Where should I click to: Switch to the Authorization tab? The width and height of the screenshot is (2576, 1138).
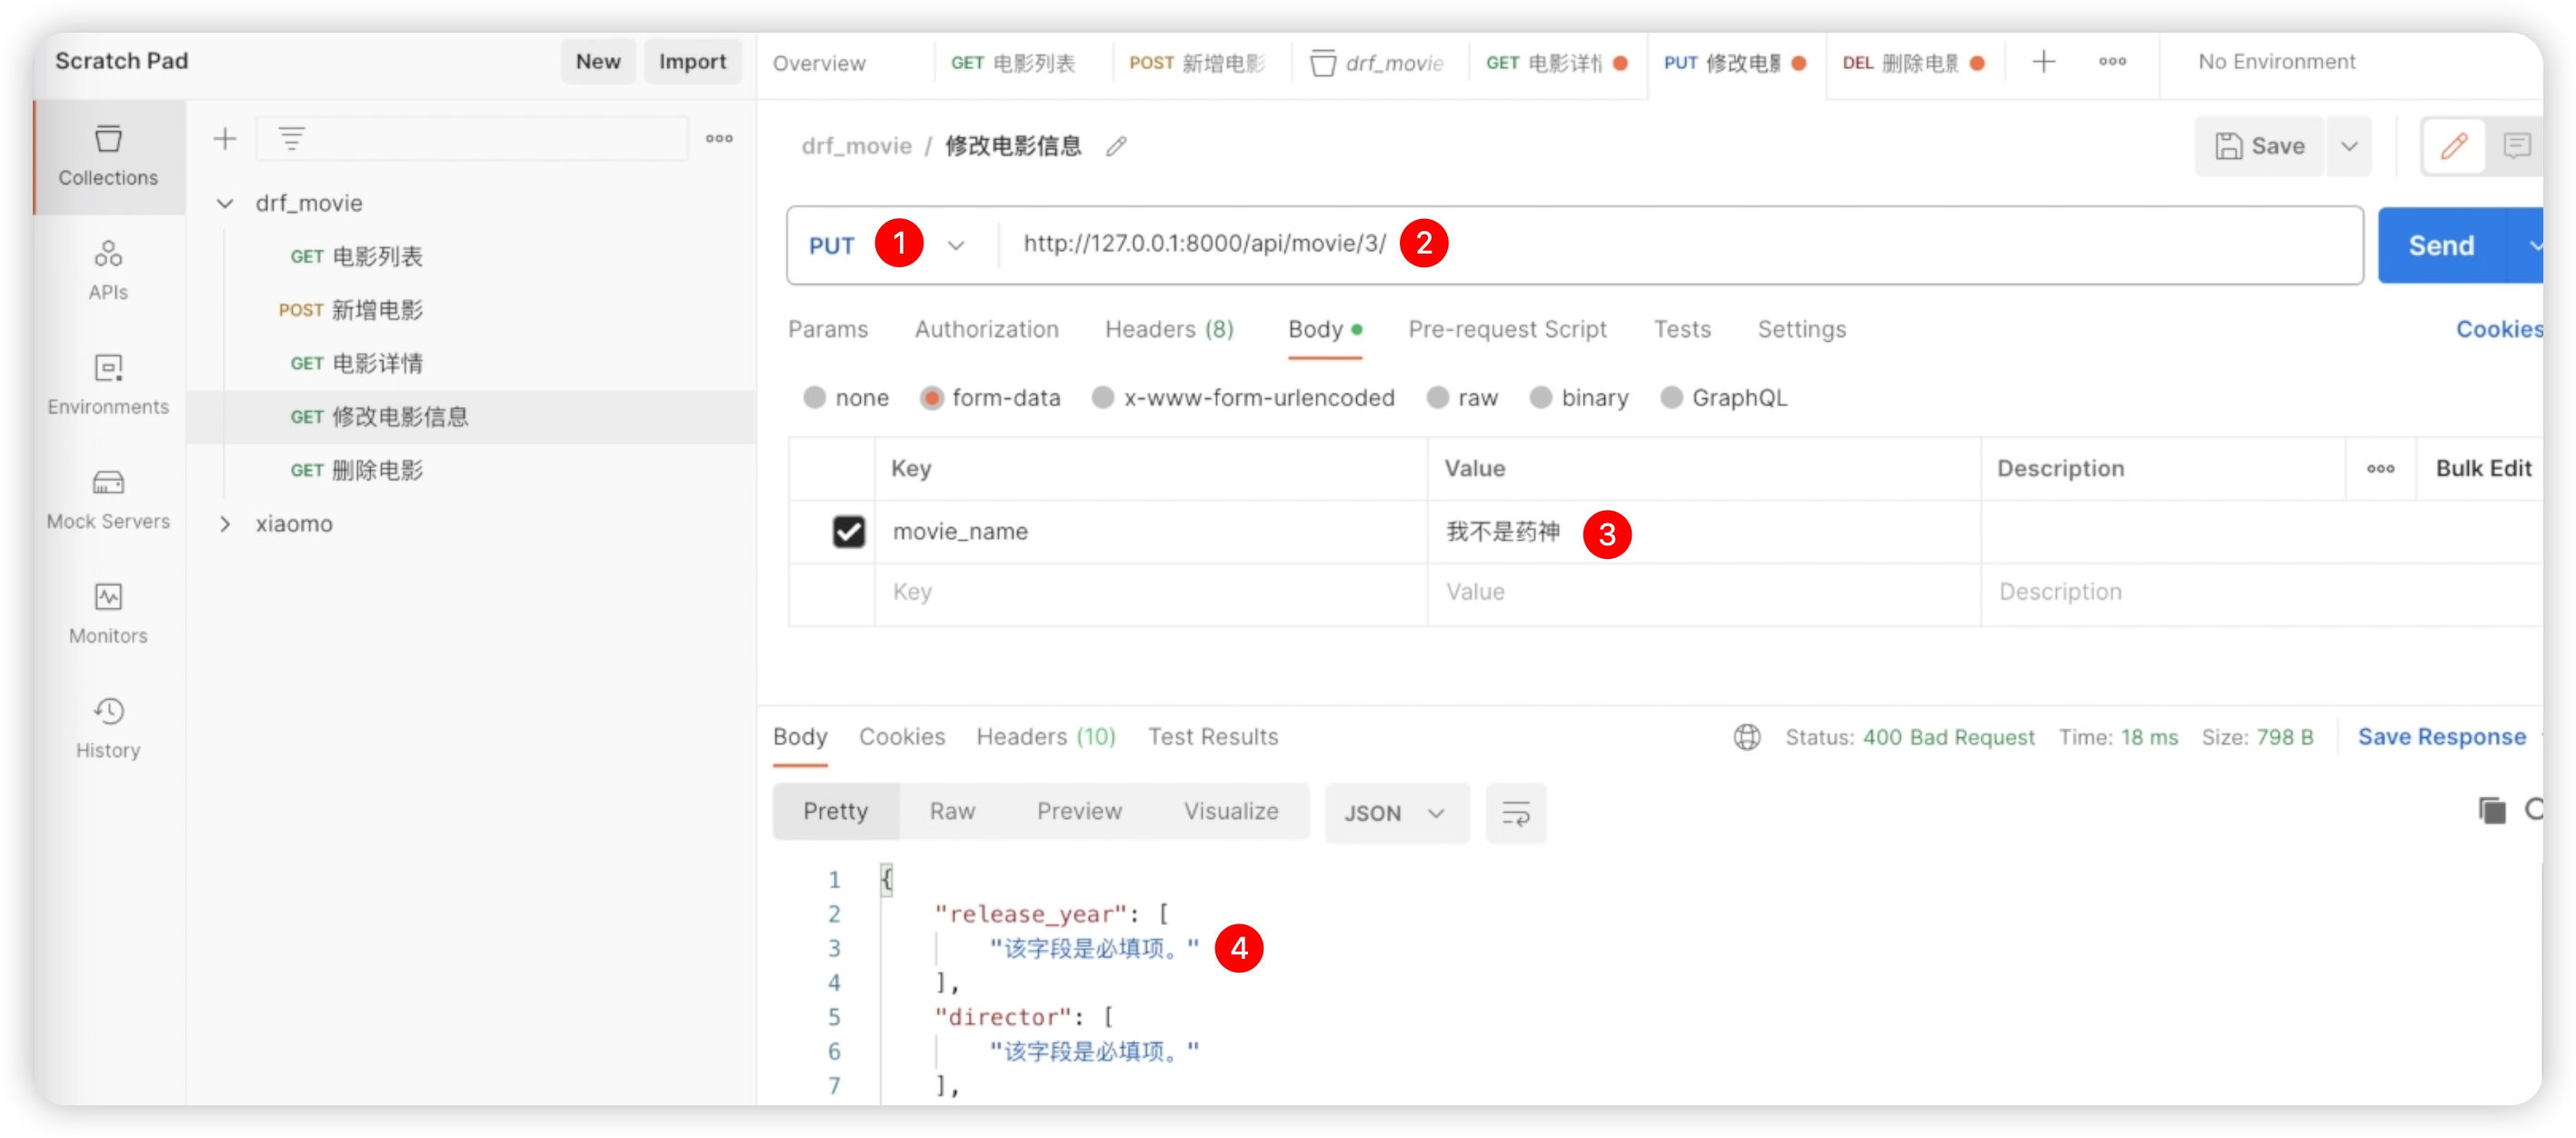986,329
